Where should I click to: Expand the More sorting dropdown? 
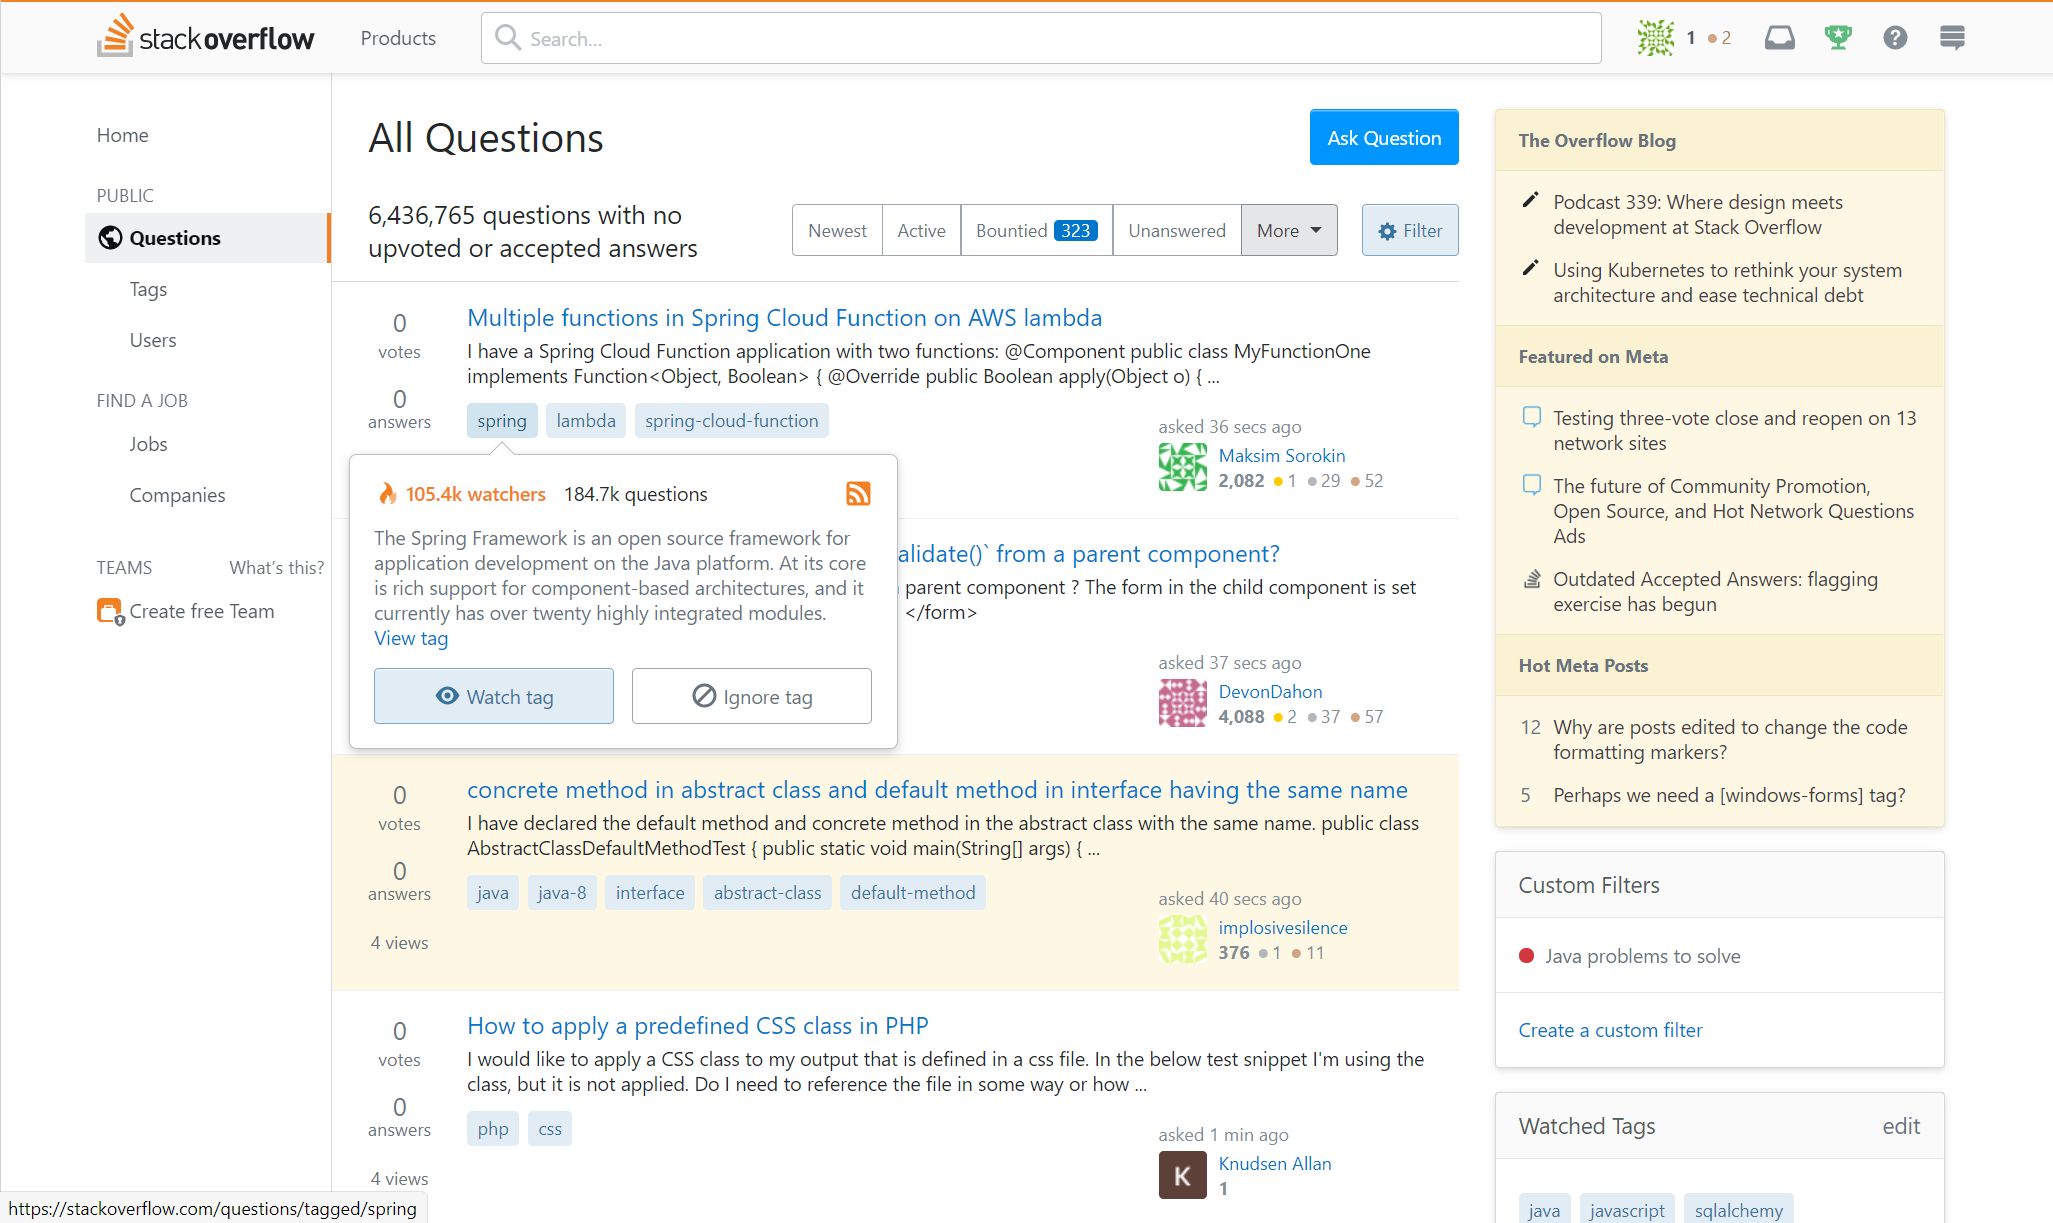(x=1289, y=230)
